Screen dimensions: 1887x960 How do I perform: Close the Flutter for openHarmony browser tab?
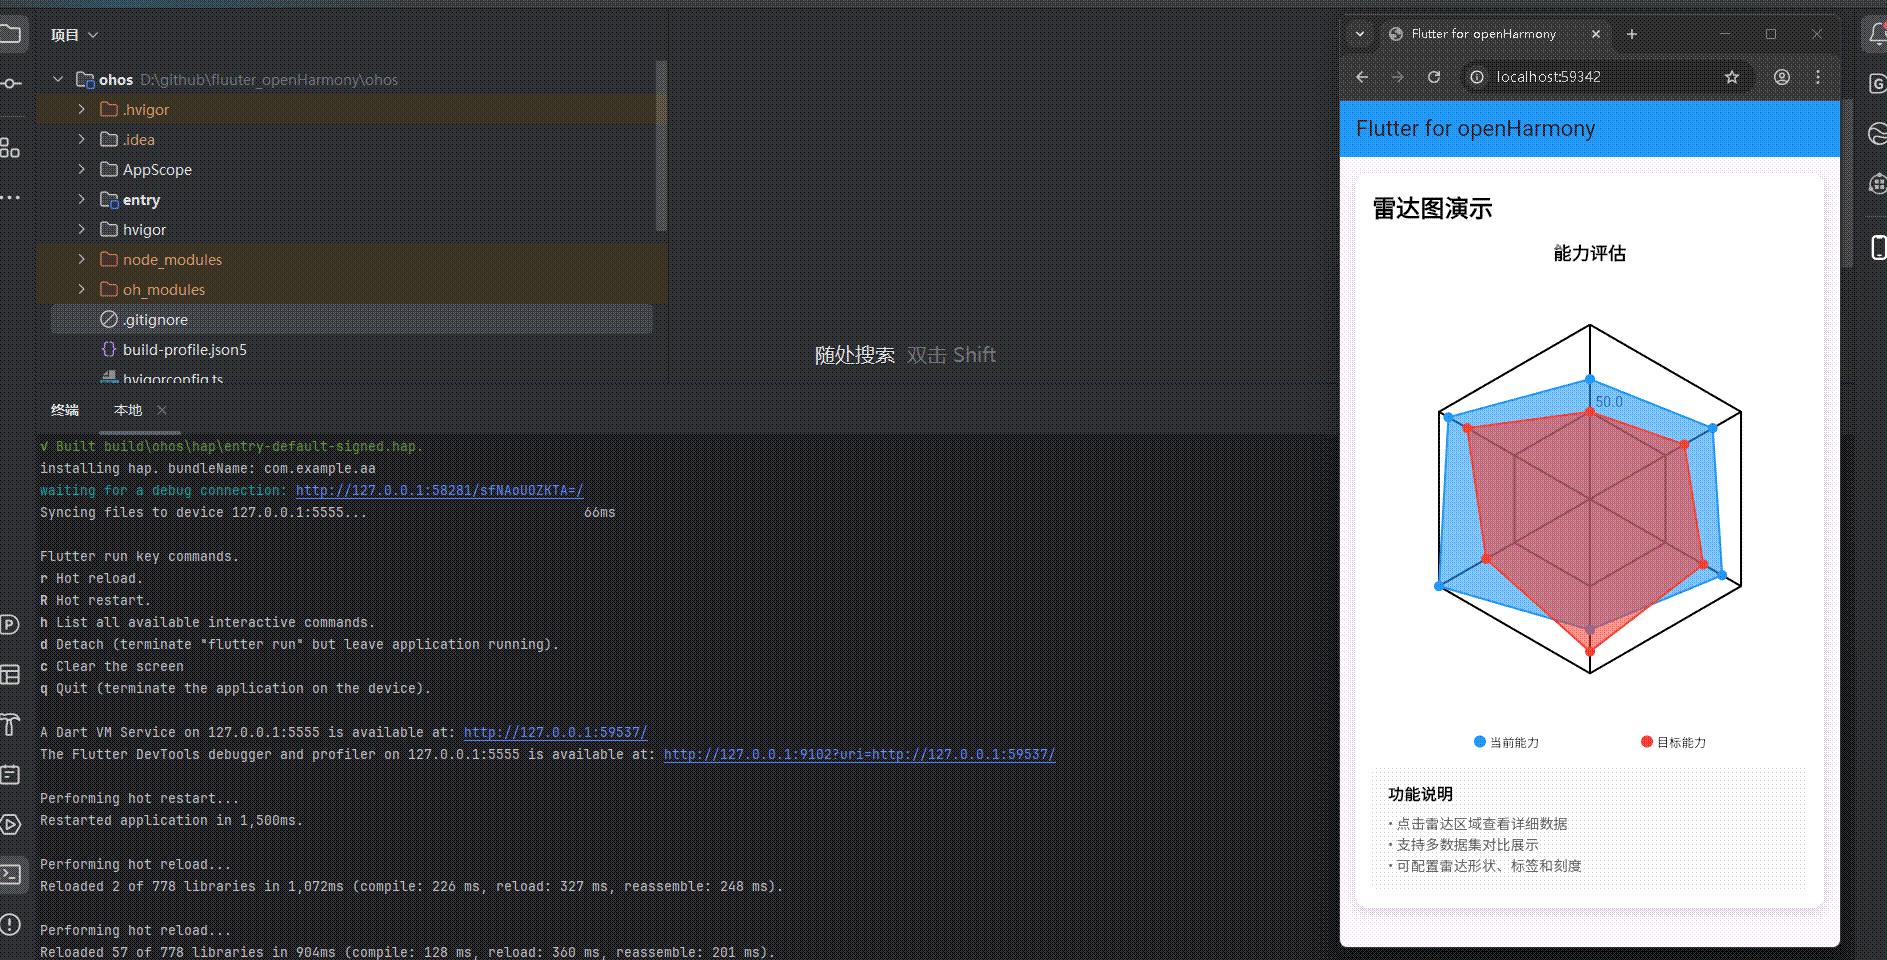tap(1596, 34)
